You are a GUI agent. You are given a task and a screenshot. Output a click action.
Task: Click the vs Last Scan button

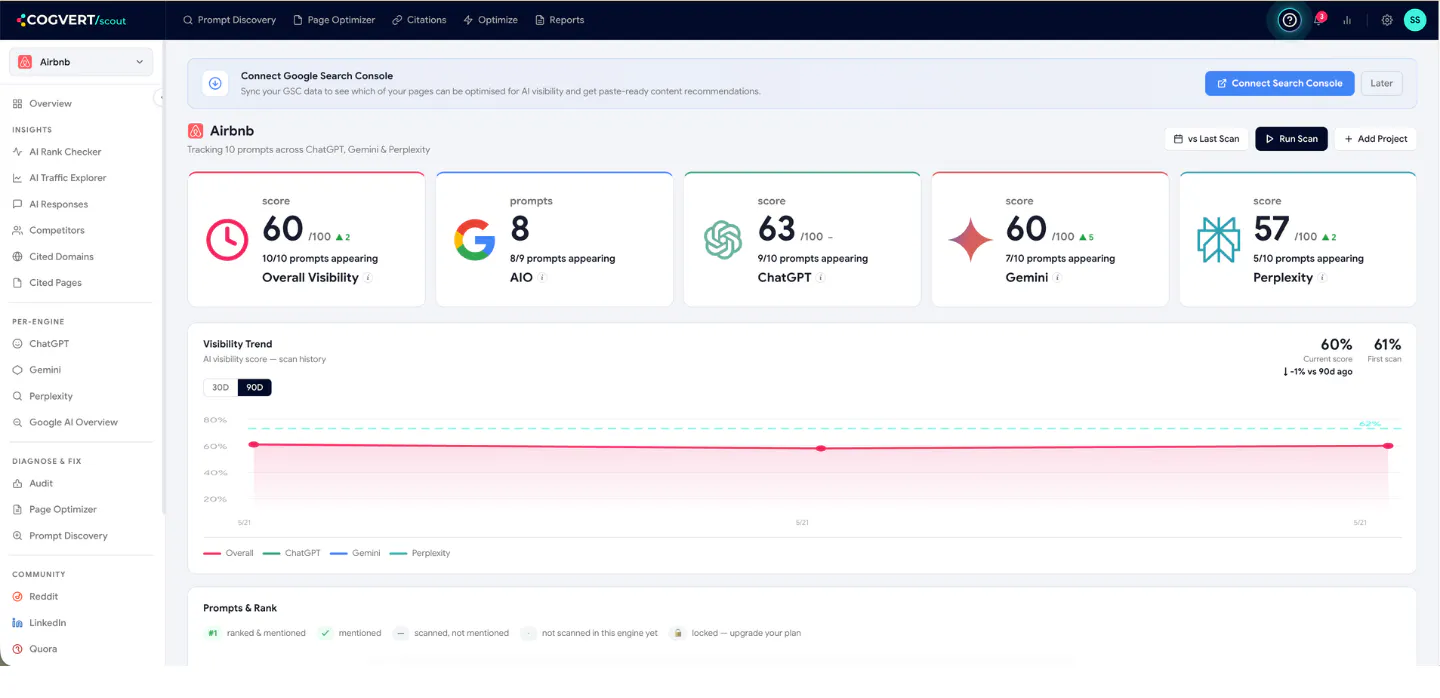tap(1207, 139)
